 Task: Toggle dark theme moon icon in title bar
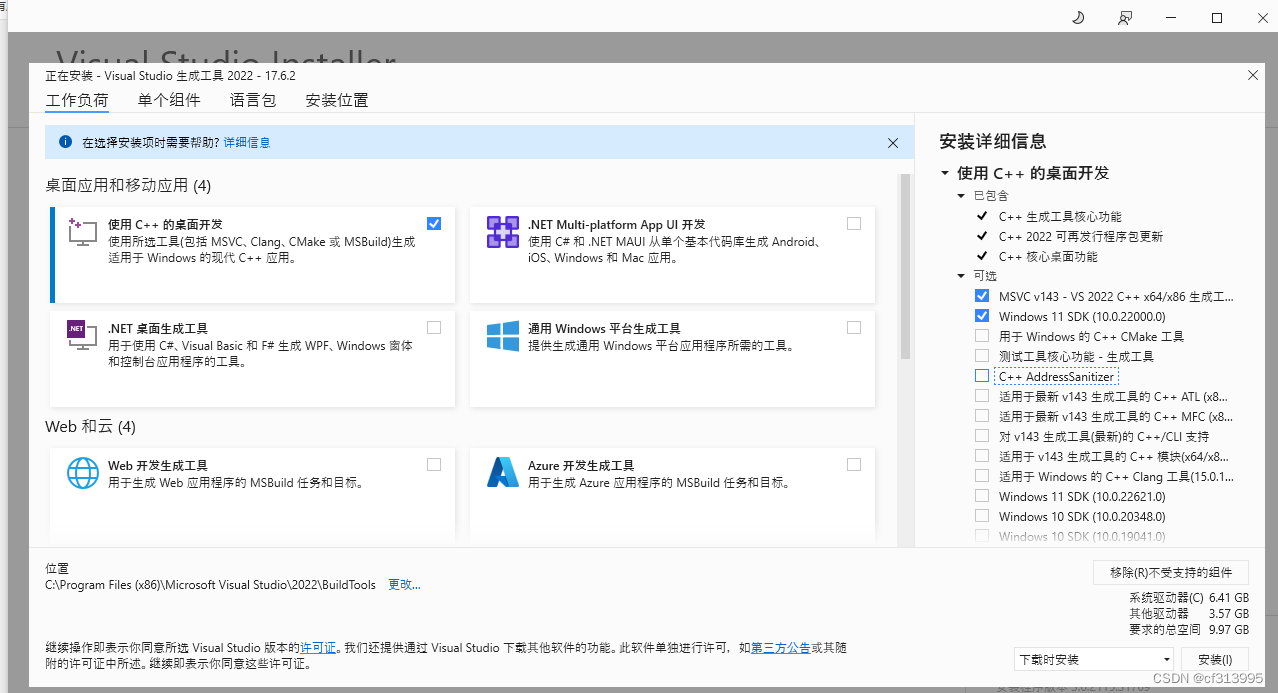pos(1078,17)
